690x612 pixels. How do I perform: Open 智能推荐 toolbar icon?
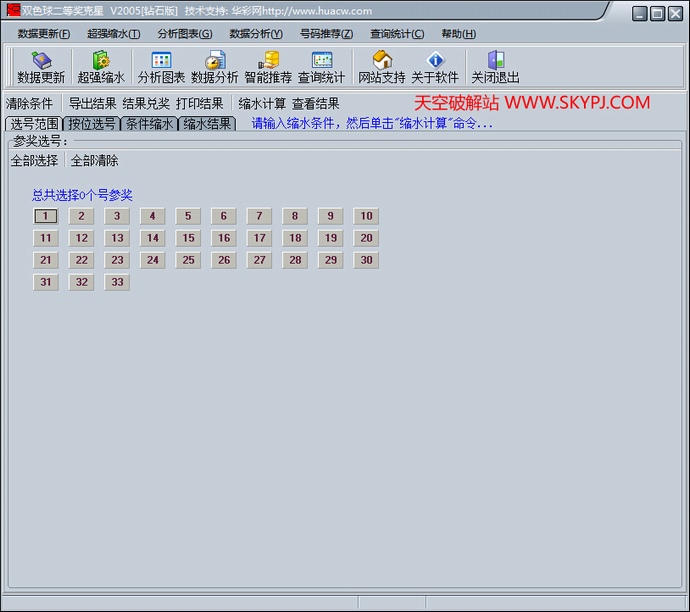point(268,67)
